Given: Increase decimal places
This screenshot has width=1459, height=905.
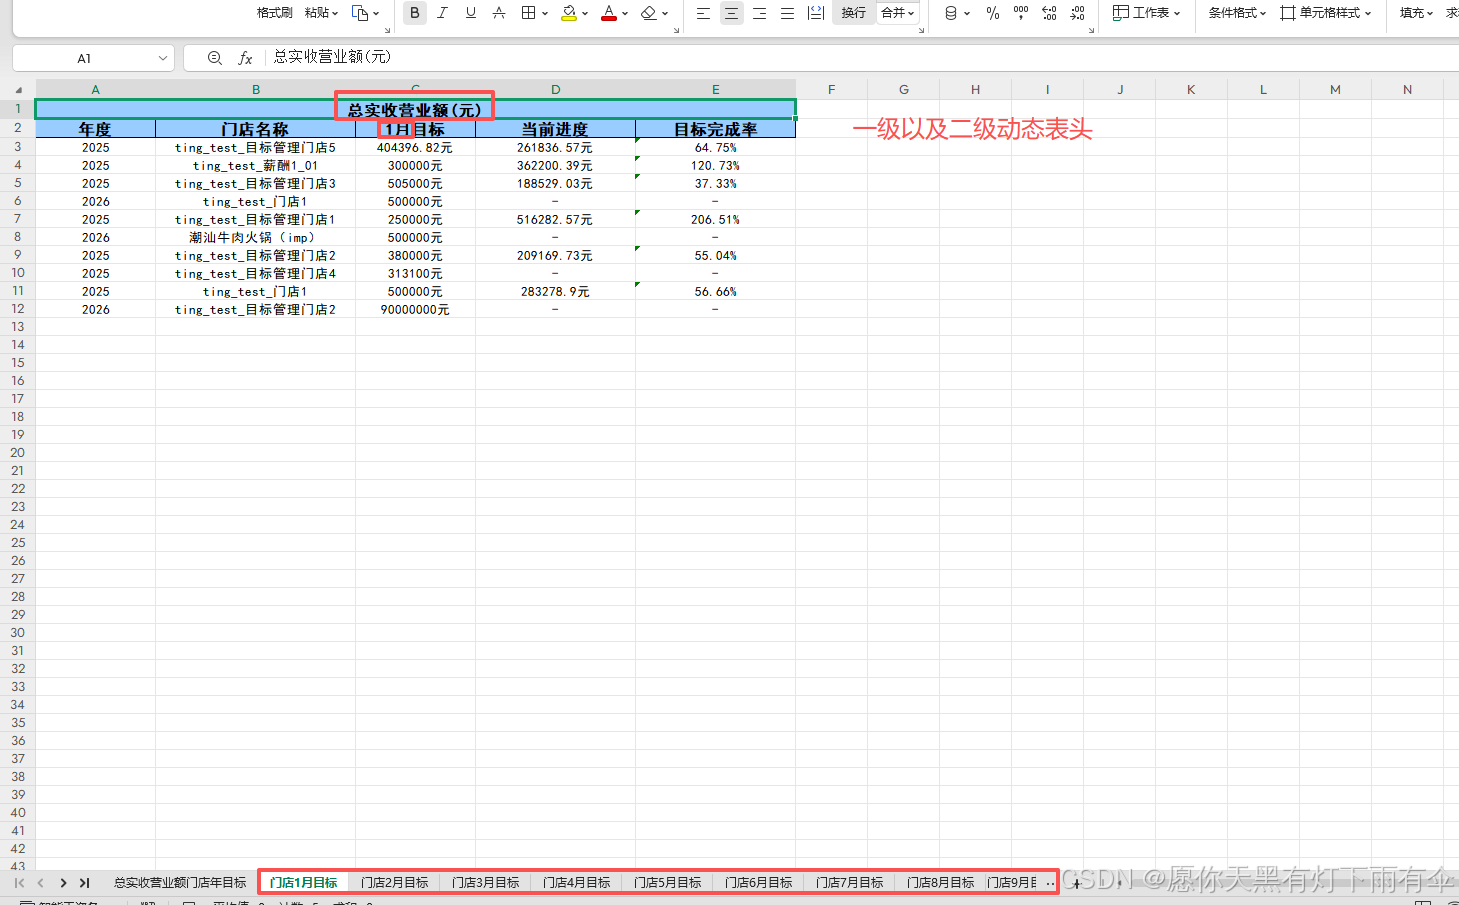Looking at the screenshot, I should tap(1049, 13).
